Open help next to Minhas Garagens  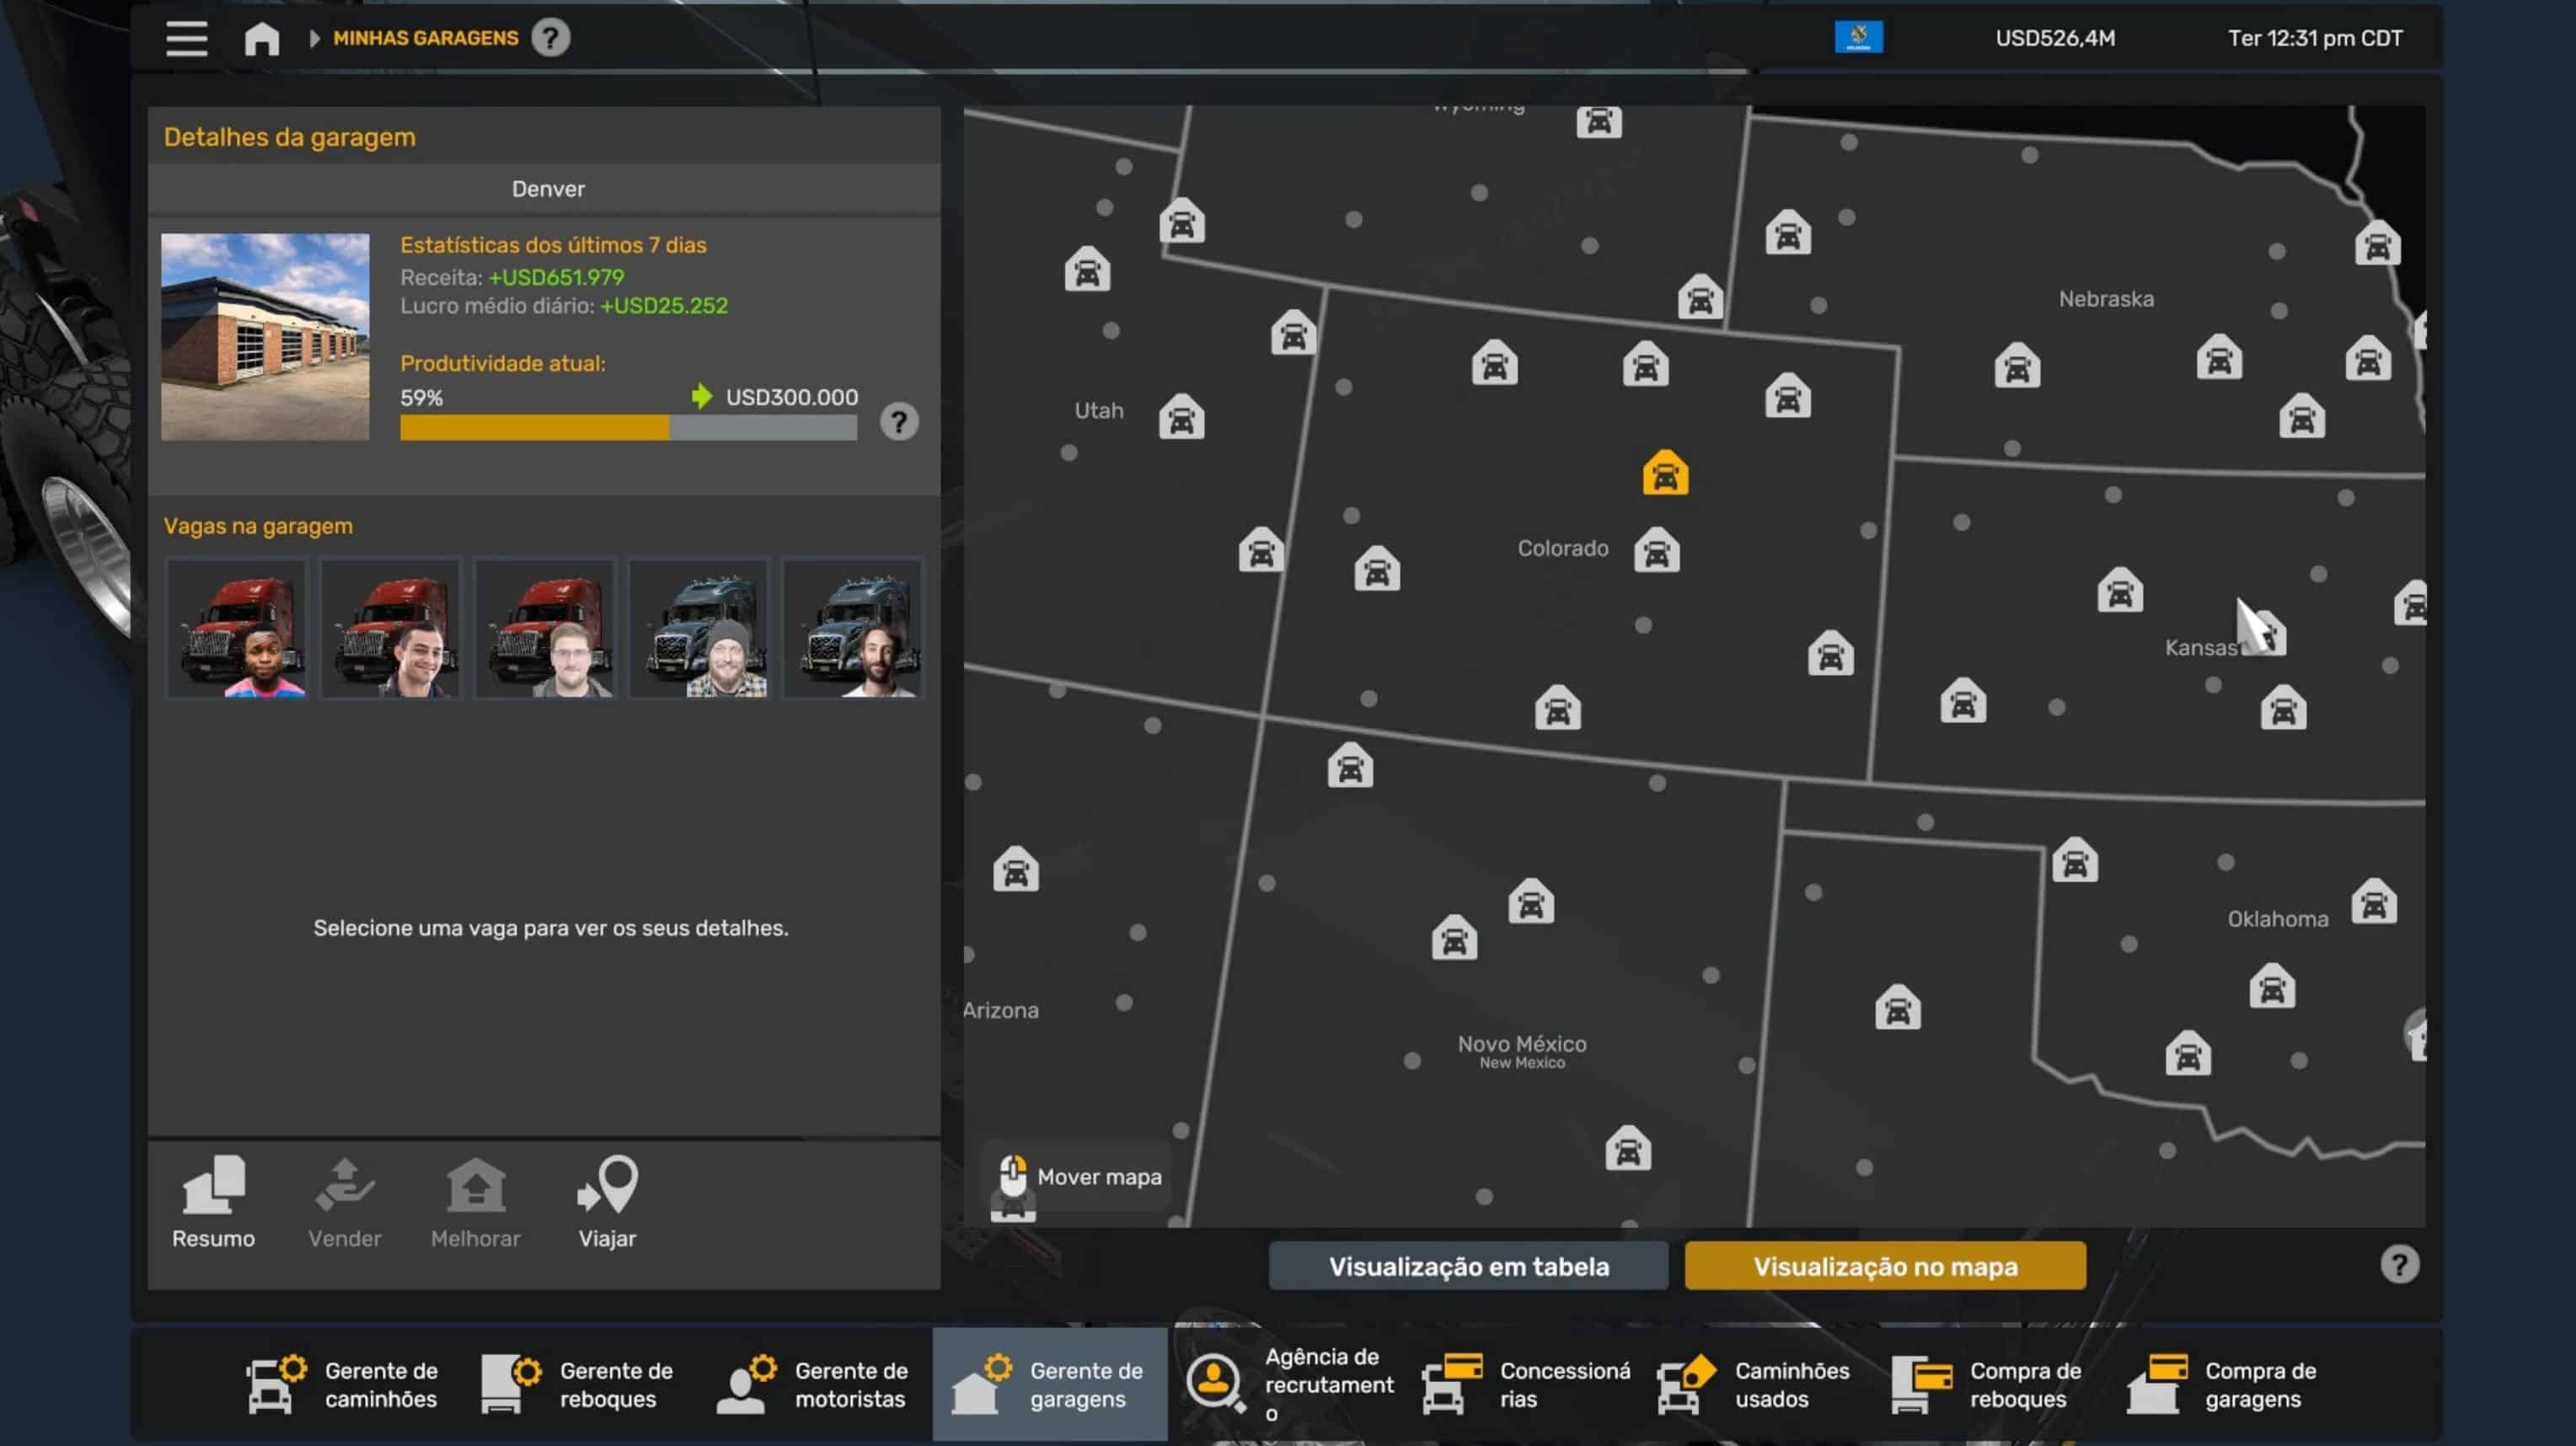tap(550, 38)
